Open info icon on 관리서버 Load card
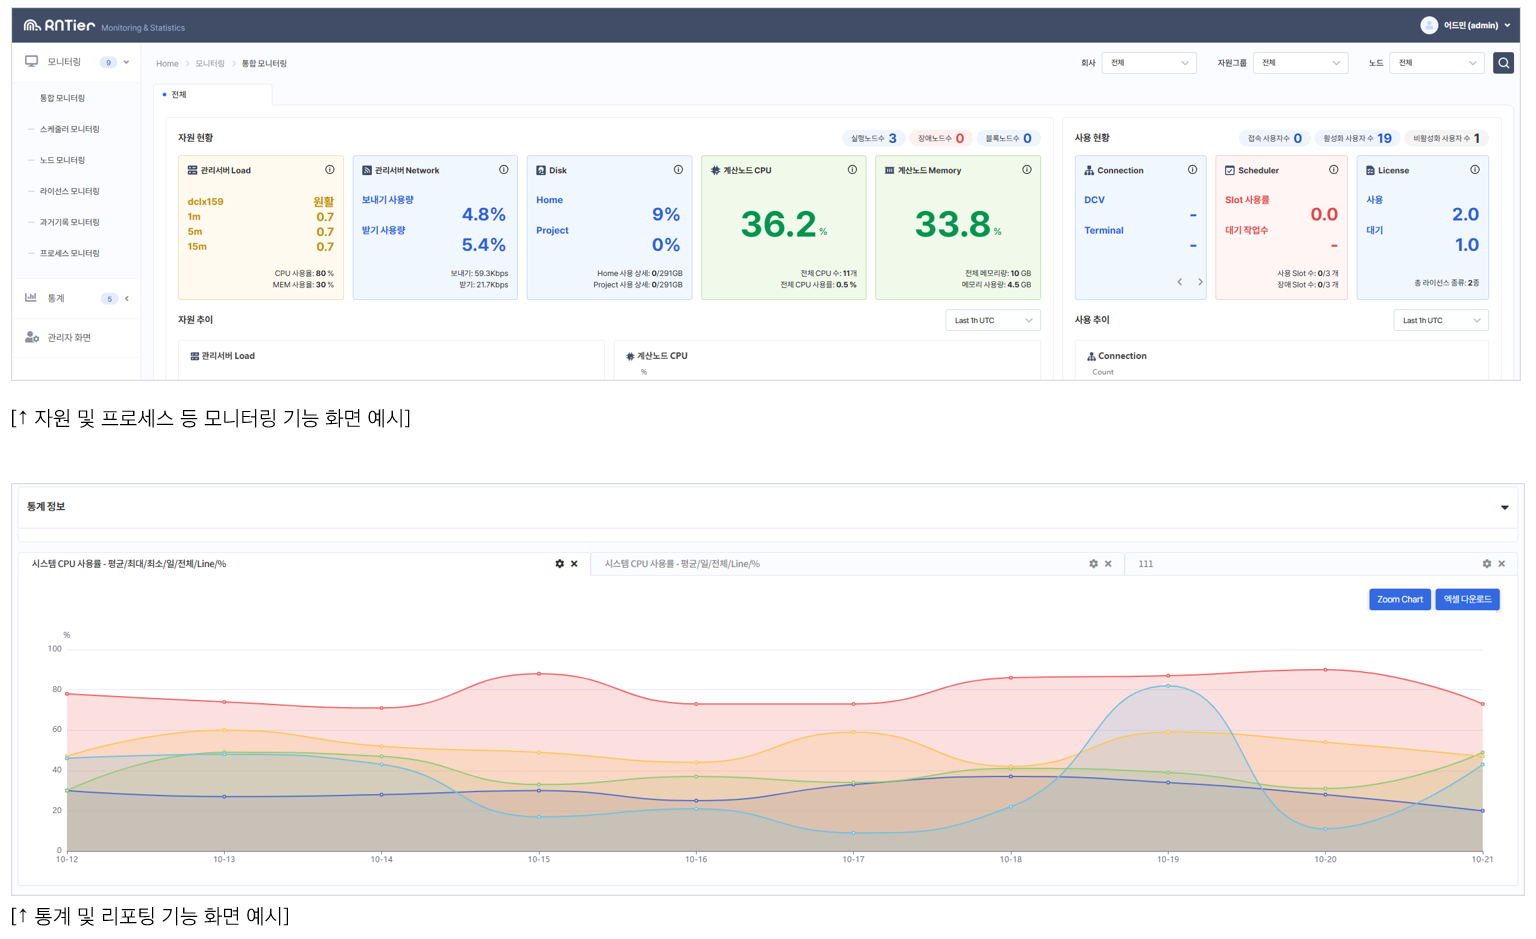 coord(330,170)
